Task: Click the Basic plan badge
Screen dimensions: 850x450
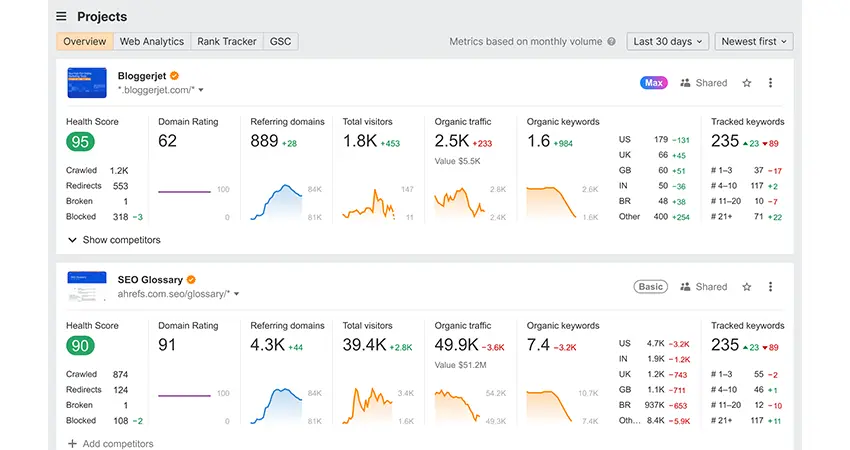Action: coord(651,287)
